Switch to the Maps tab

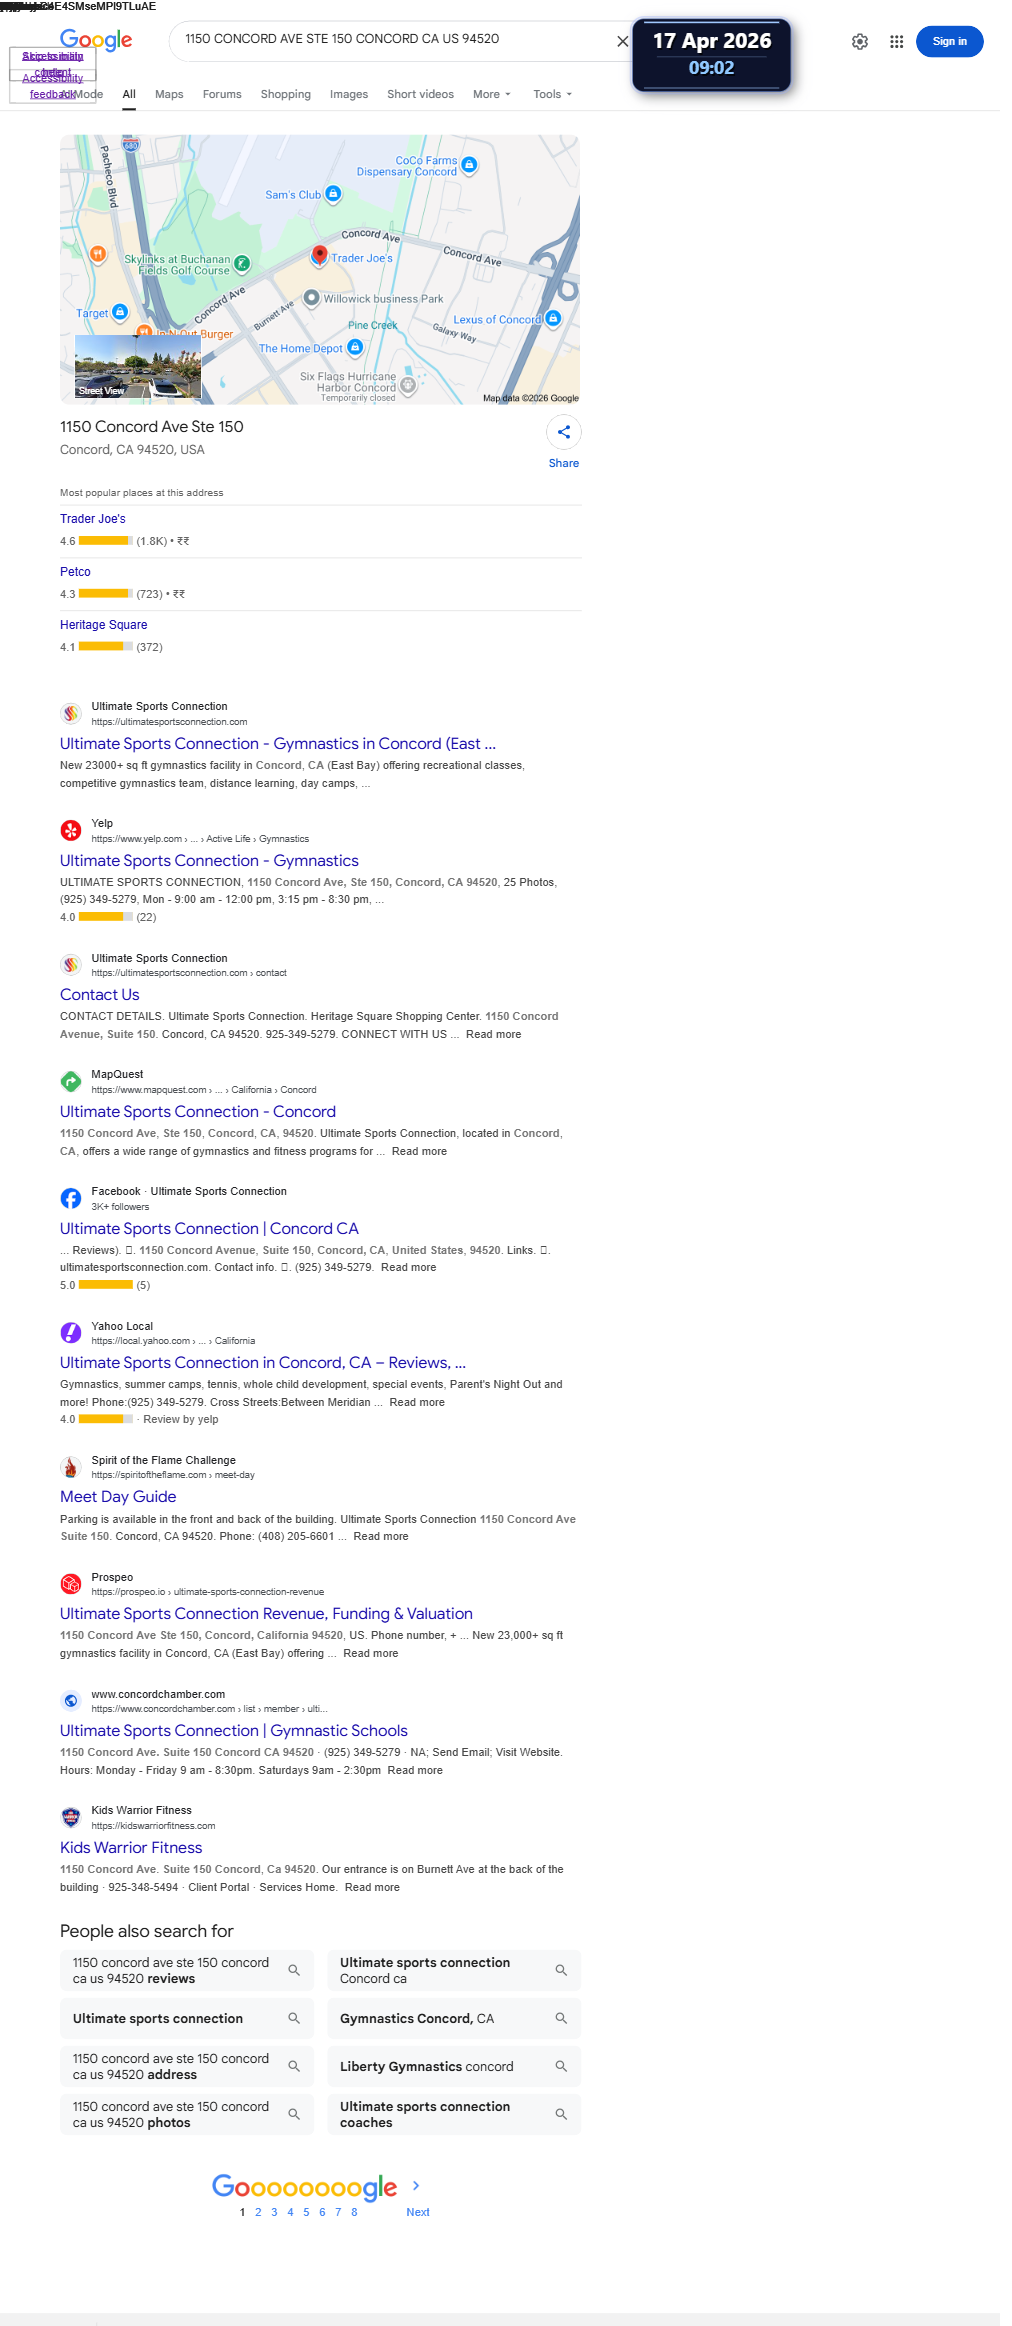[169, 95]
